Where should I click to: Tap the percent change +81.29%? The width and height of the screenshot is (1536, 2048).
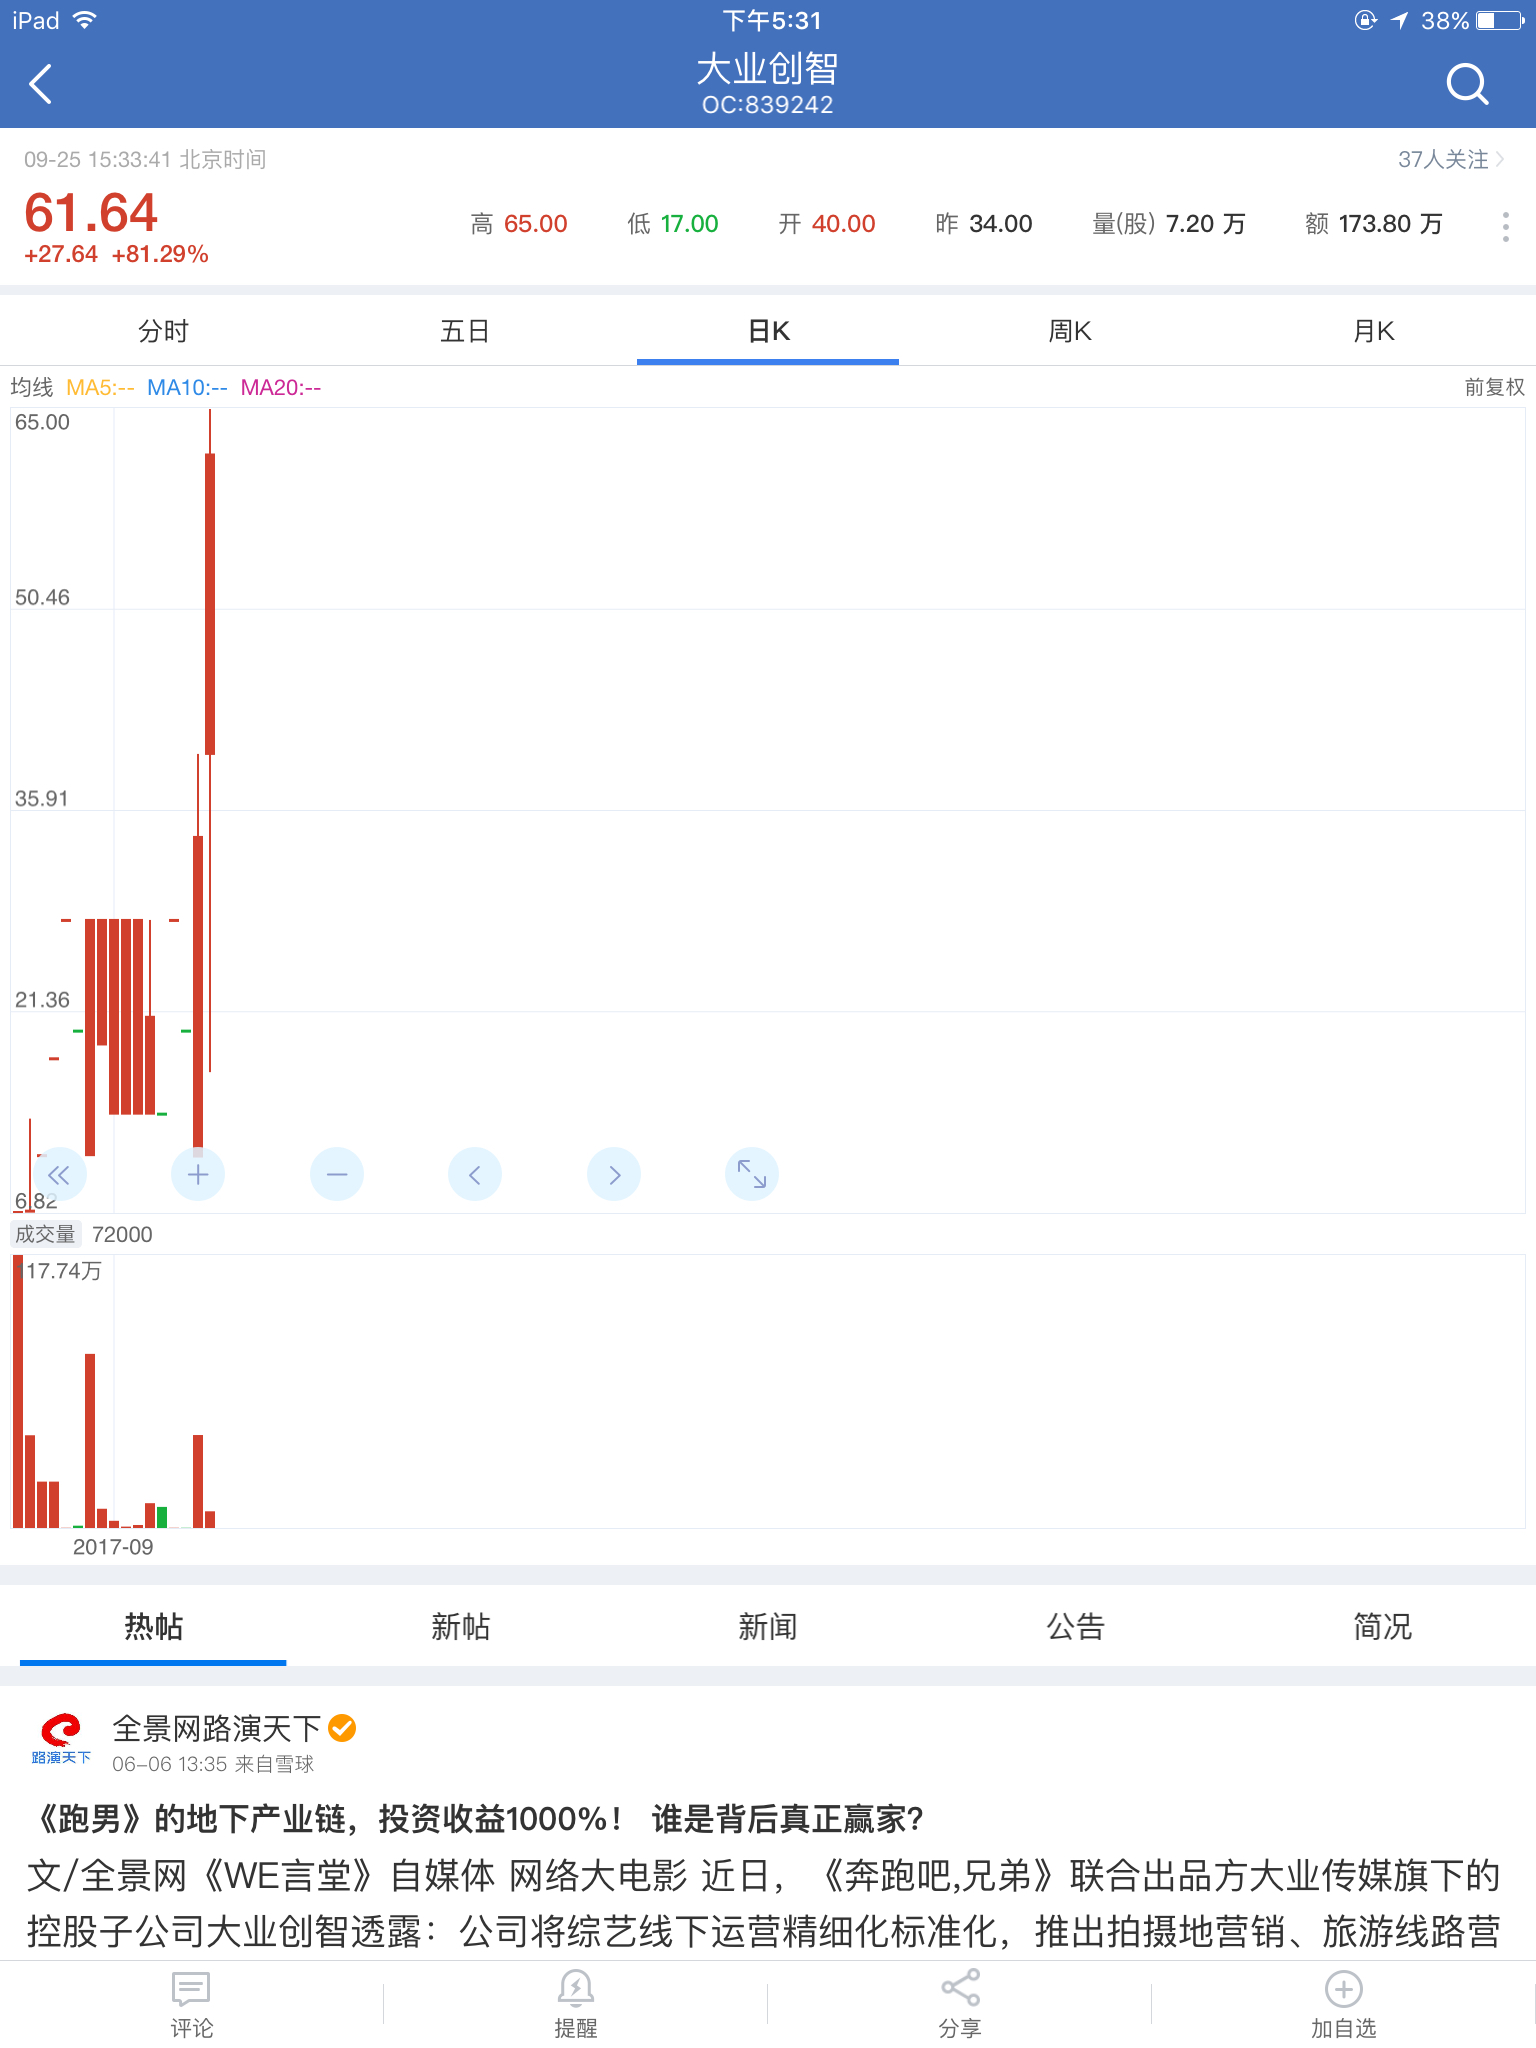pyautogui.click(x=160, y=254)
